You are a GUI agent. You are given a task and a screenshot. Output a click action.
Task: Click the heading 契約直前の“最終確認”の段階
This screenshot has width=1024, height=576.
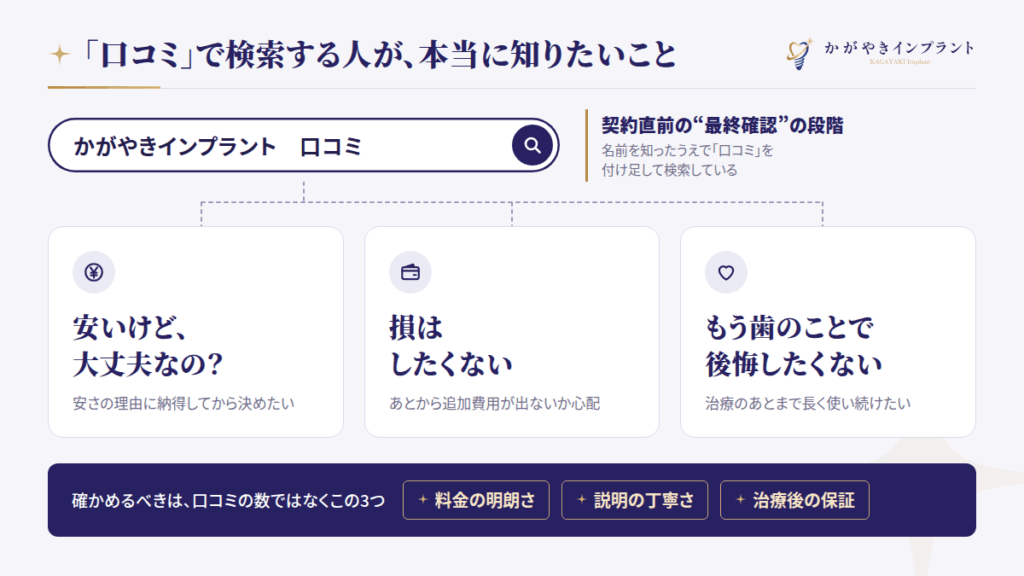pos(722,125)
